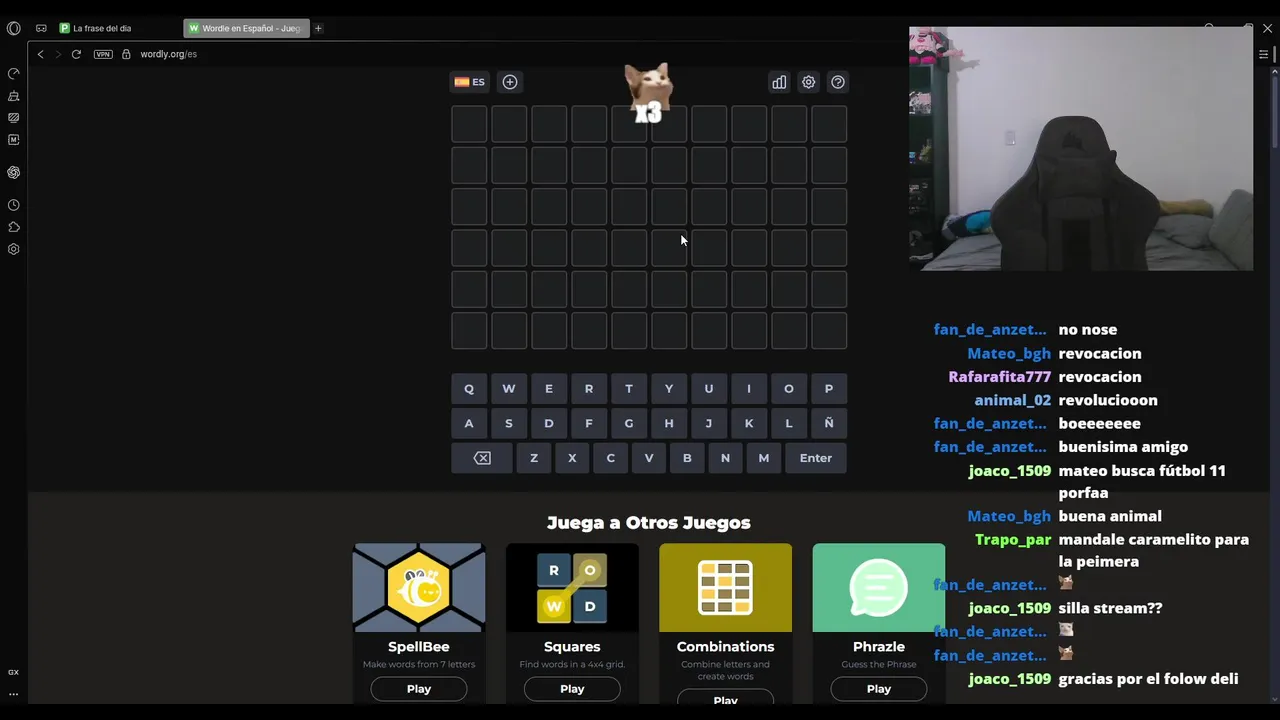Screen dimensions: 1280x720
Task: Click the R key on the keyboard
Action: tap(589, 389)
